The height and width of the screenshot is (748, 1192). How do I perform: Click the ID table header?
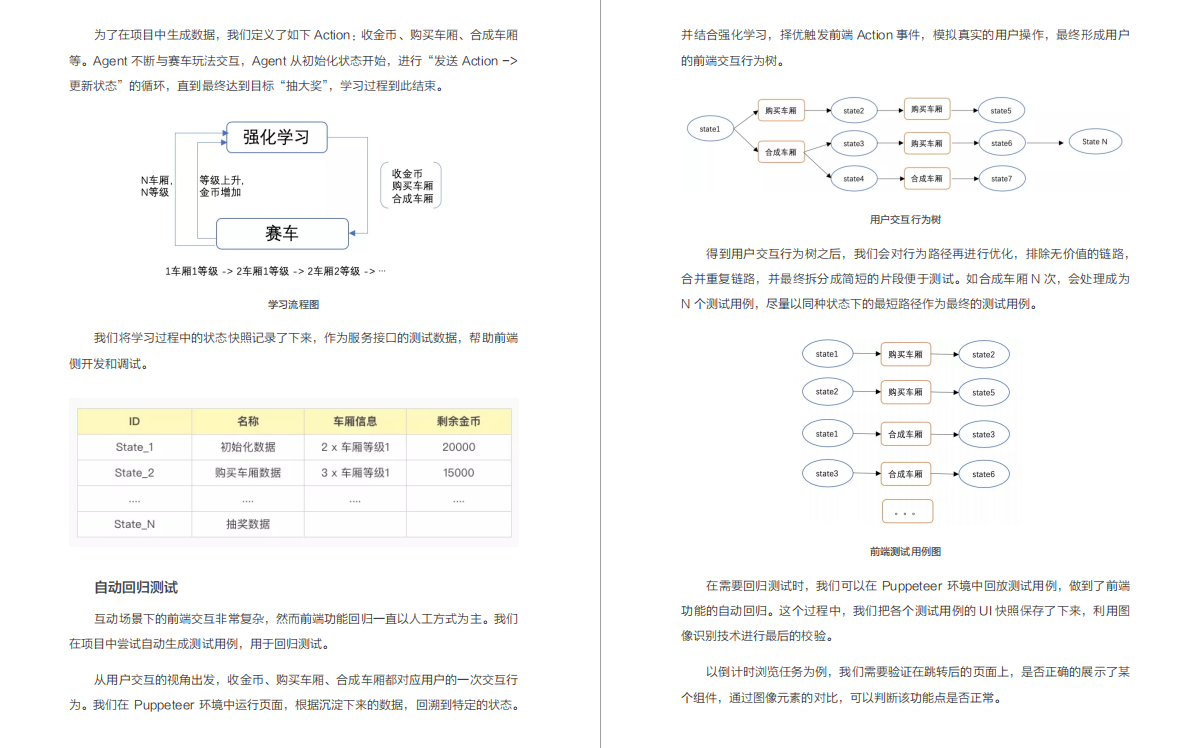coord(135,421)
